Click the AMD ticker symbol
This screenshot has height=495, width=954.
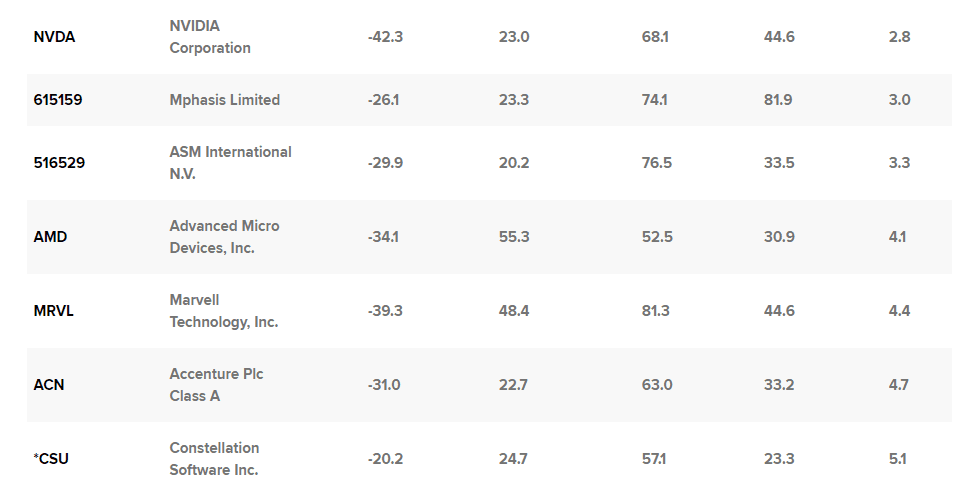coord(50,237)
